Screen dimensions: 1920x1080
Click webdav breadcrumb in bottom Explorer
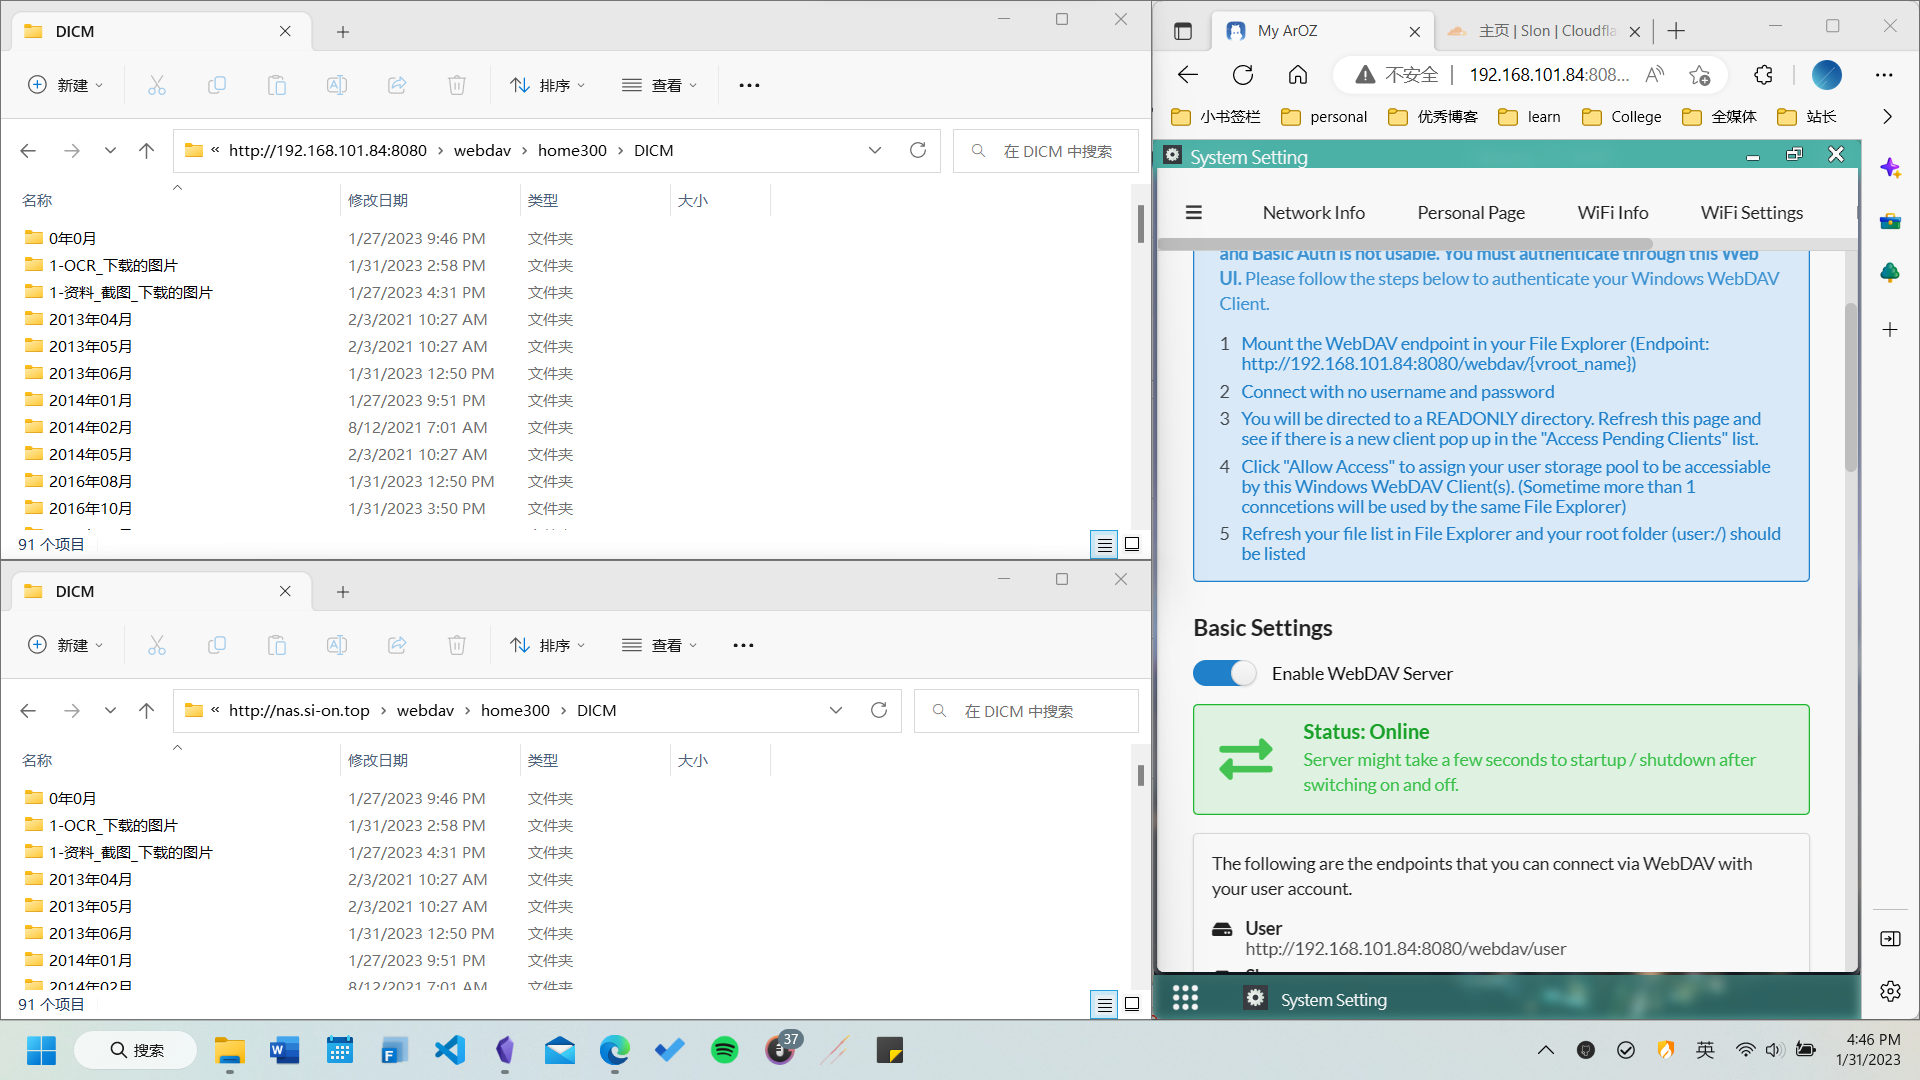tap(425, 710)
